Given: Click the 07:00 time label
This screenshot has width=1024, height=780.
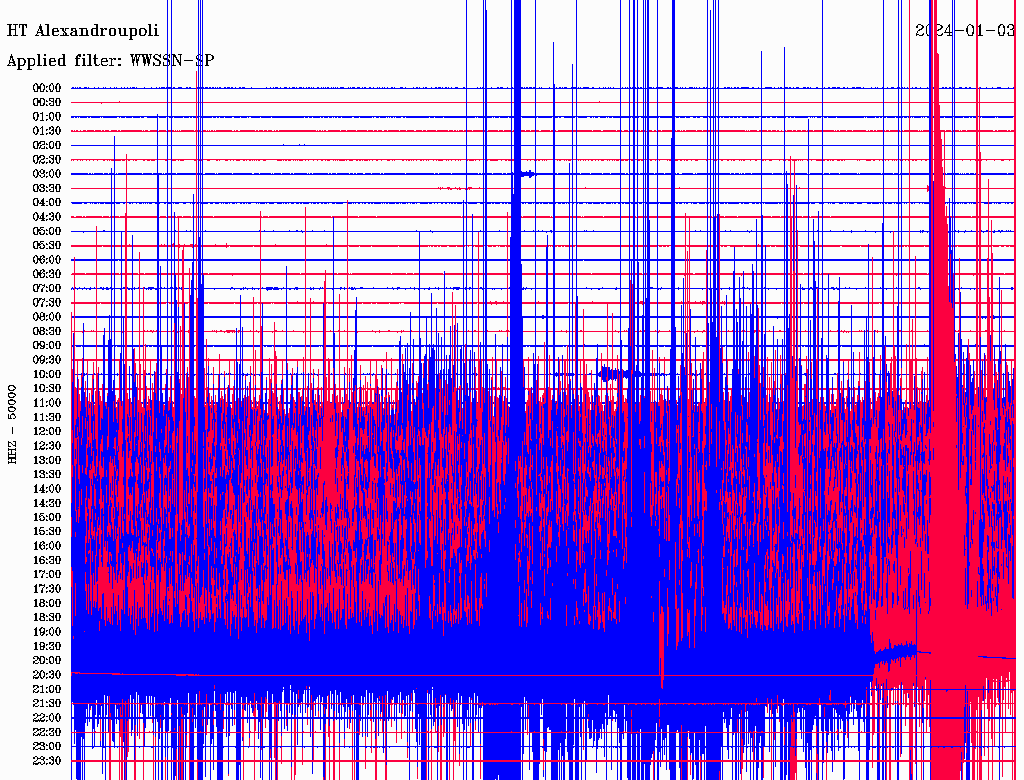Looking at the screenshot, I should coord(47,289).
